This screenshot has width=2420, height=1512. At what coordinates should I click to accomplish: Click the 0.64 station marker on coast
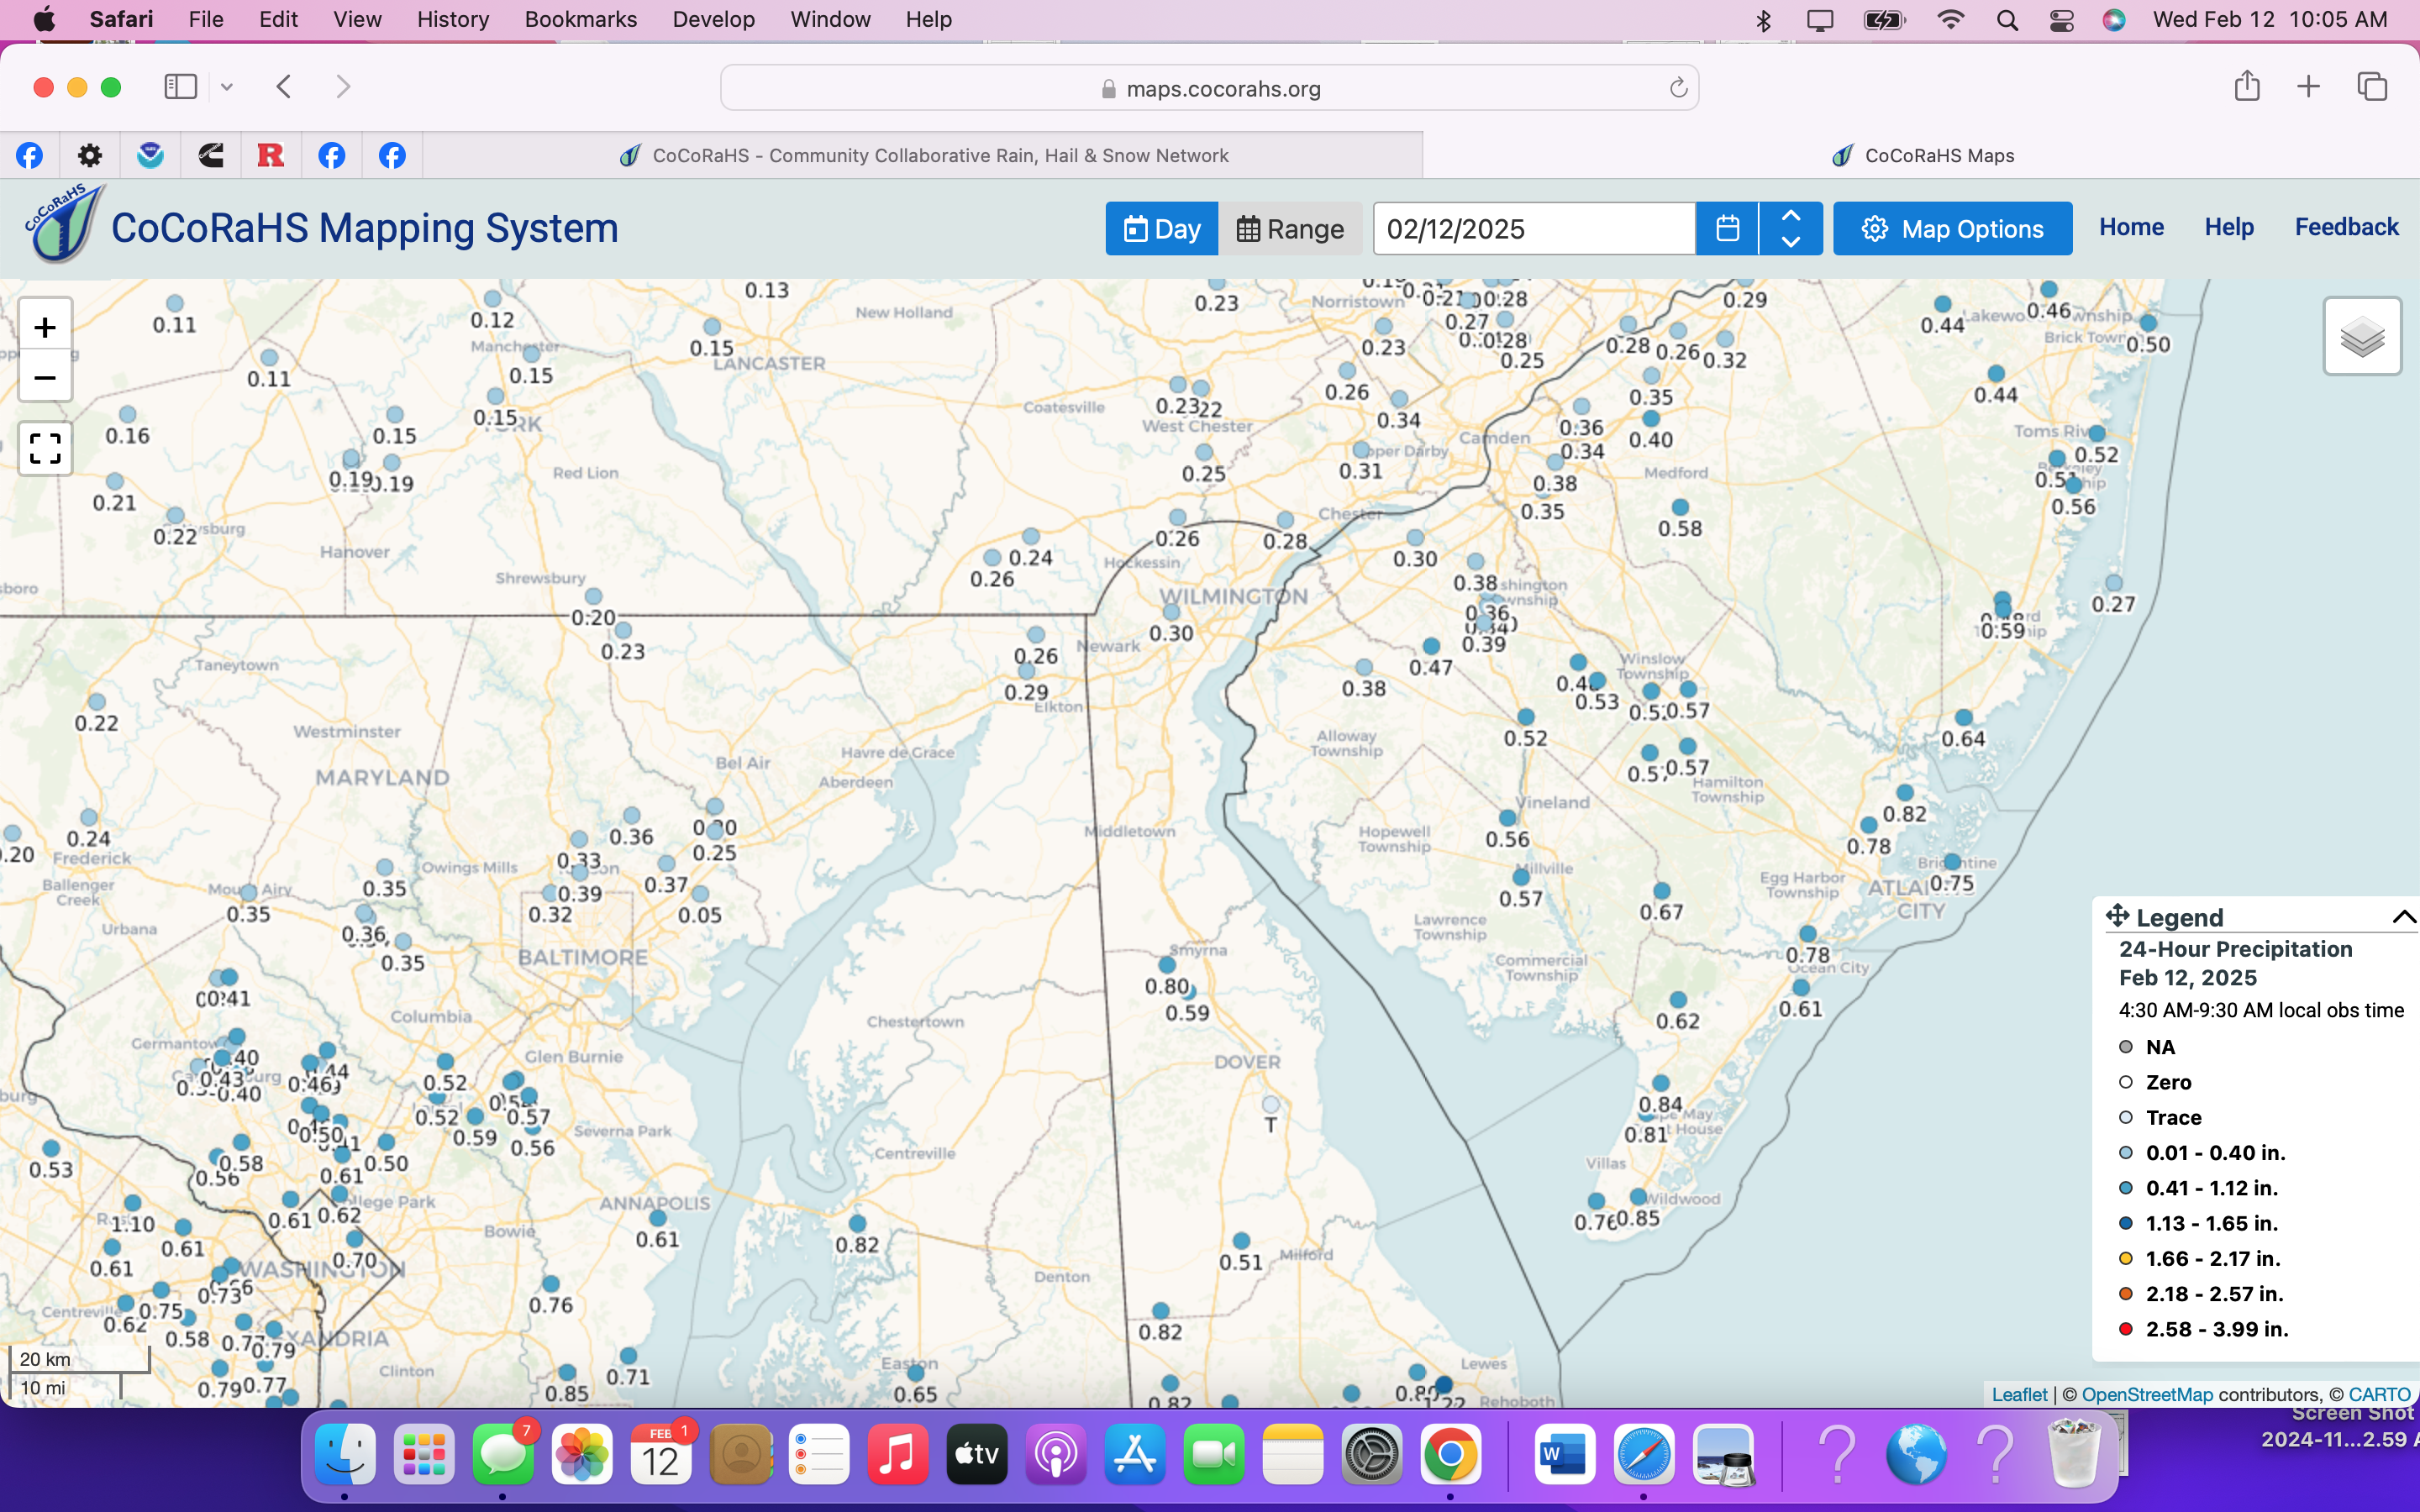click(x=1963, y=717)
